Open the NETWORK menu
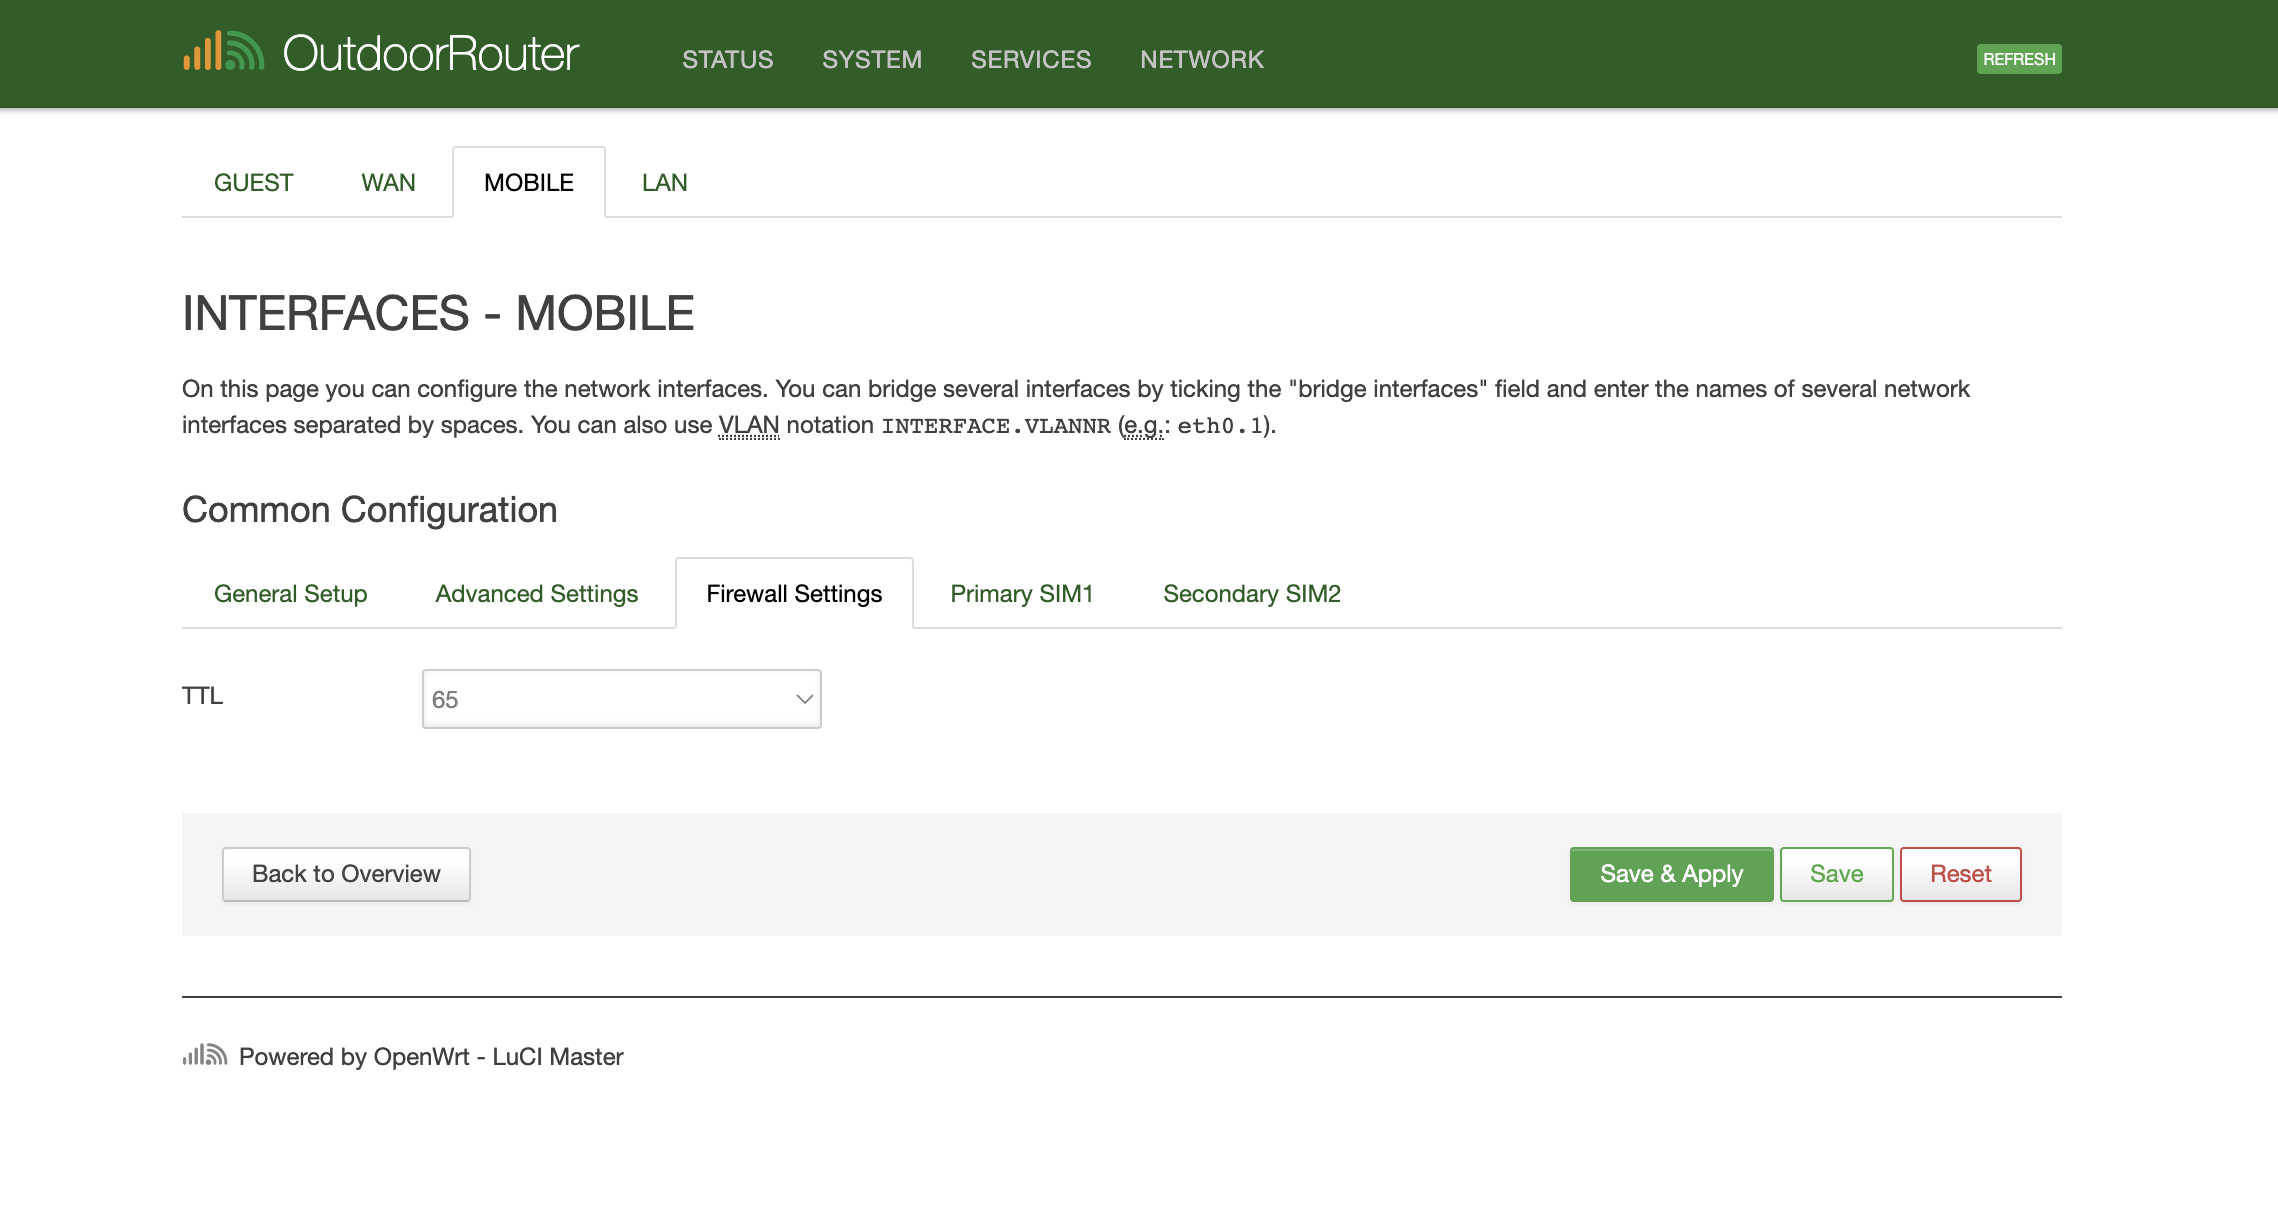2278x1214 pixels. [x=1202, y=59]
